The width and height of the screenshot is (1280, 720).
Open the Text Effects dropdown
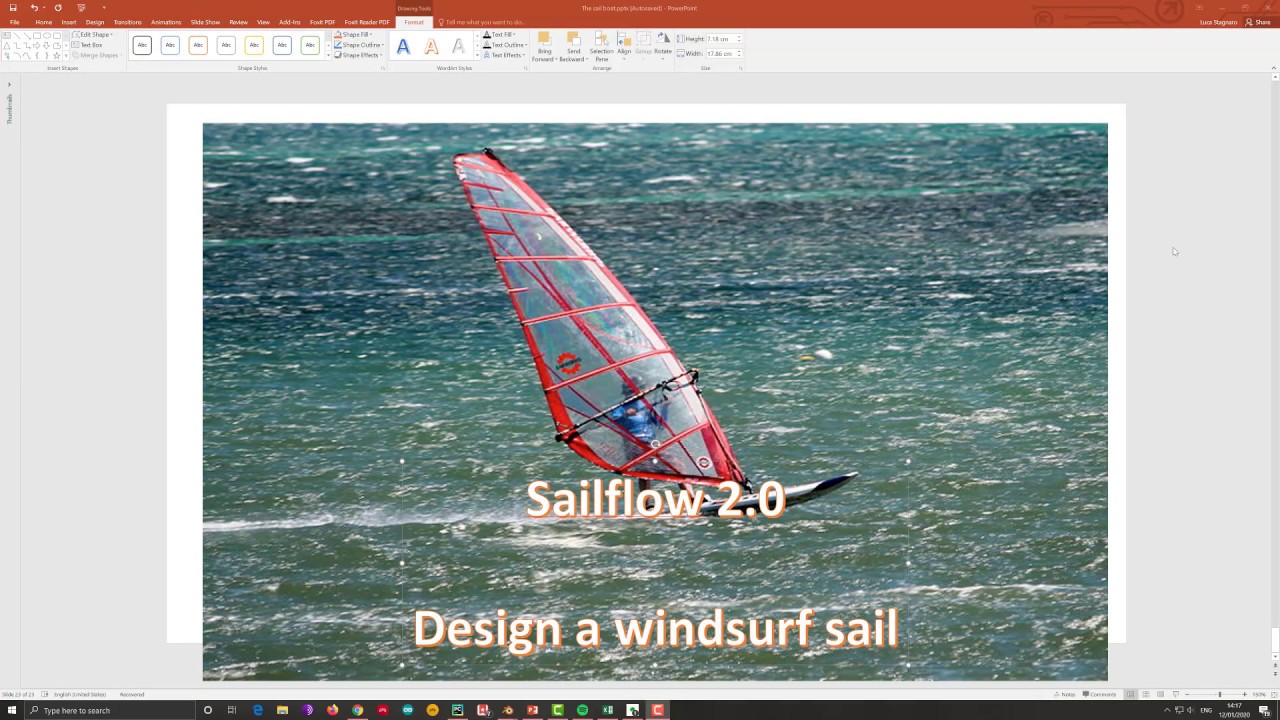tap(504, 55)
